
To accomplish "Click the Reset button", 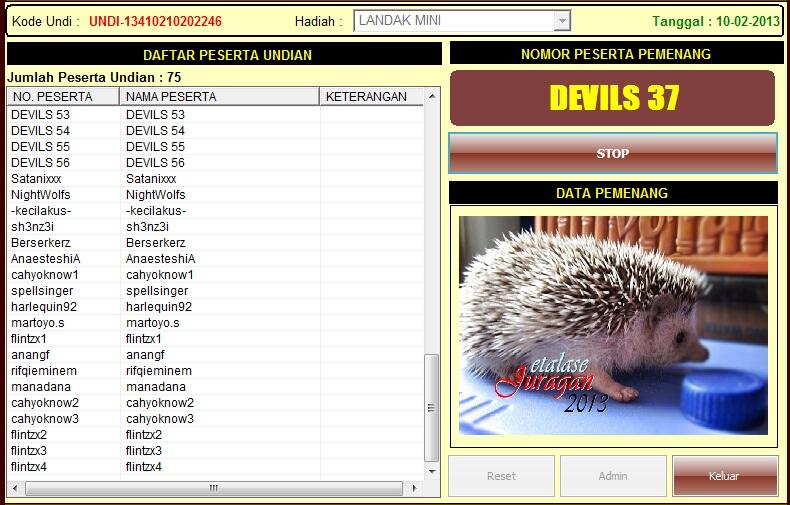I will pos(501,476).
